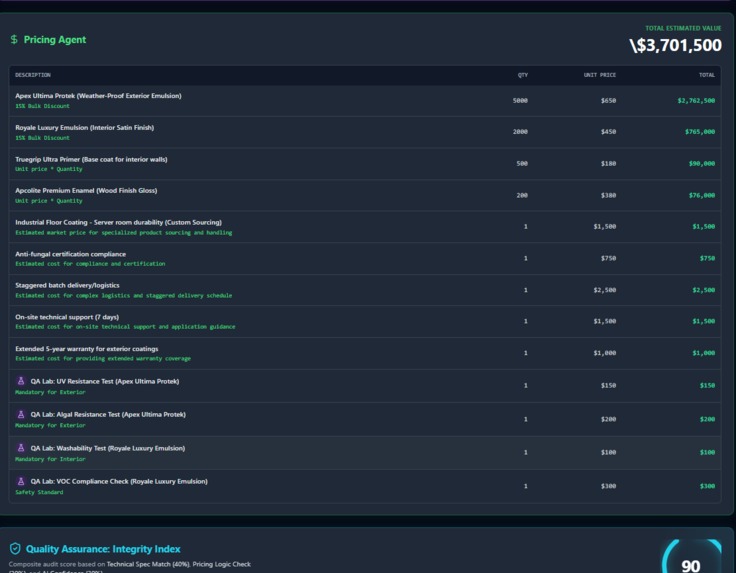Viewport: 736px width, 573px height.
Task: Select the Staggered batch delivery/logistics row
Action: [x=365, y=290]
